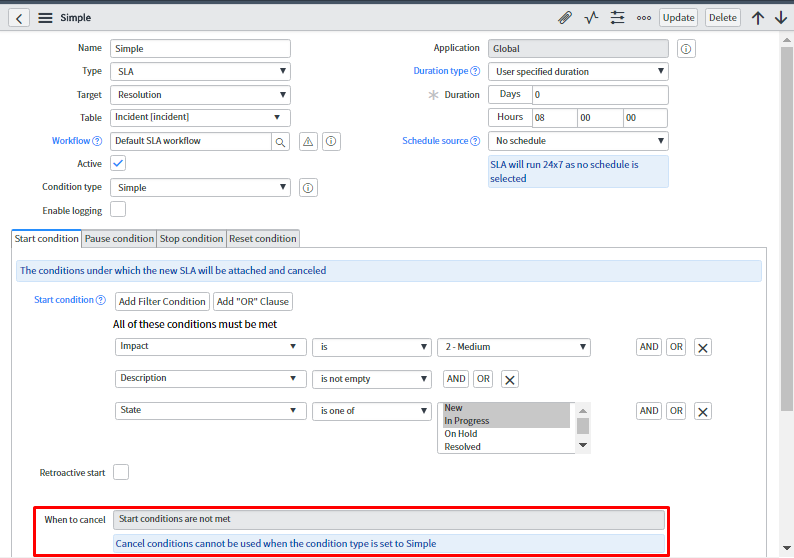Switch to the Reset condition tab
Screen dimensions: 794x558
point(263,238)
